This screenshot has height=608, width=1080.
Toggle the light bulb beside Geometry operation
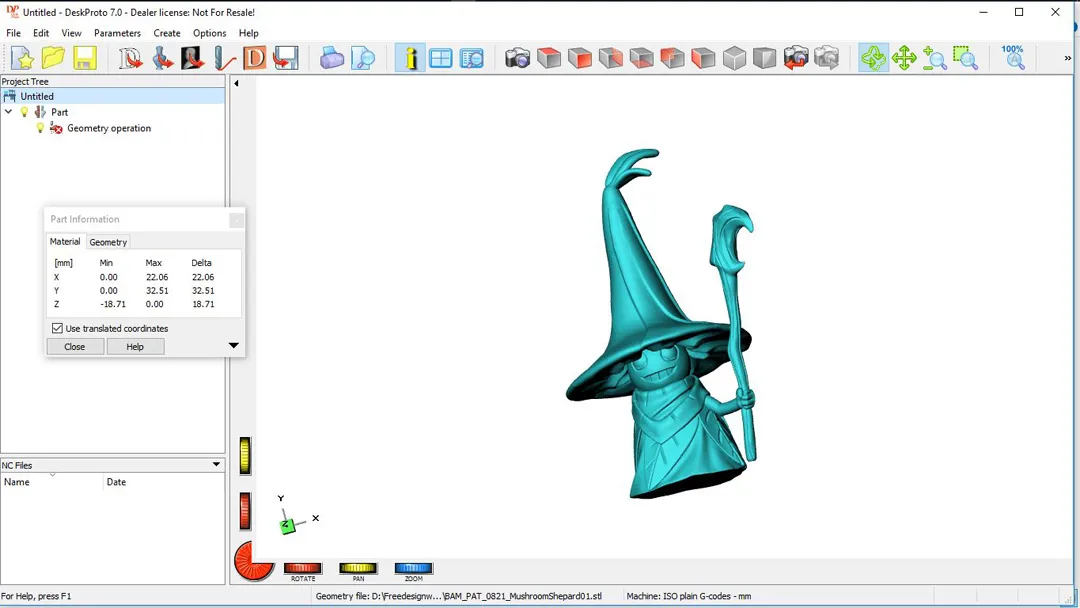coord(40,128)
